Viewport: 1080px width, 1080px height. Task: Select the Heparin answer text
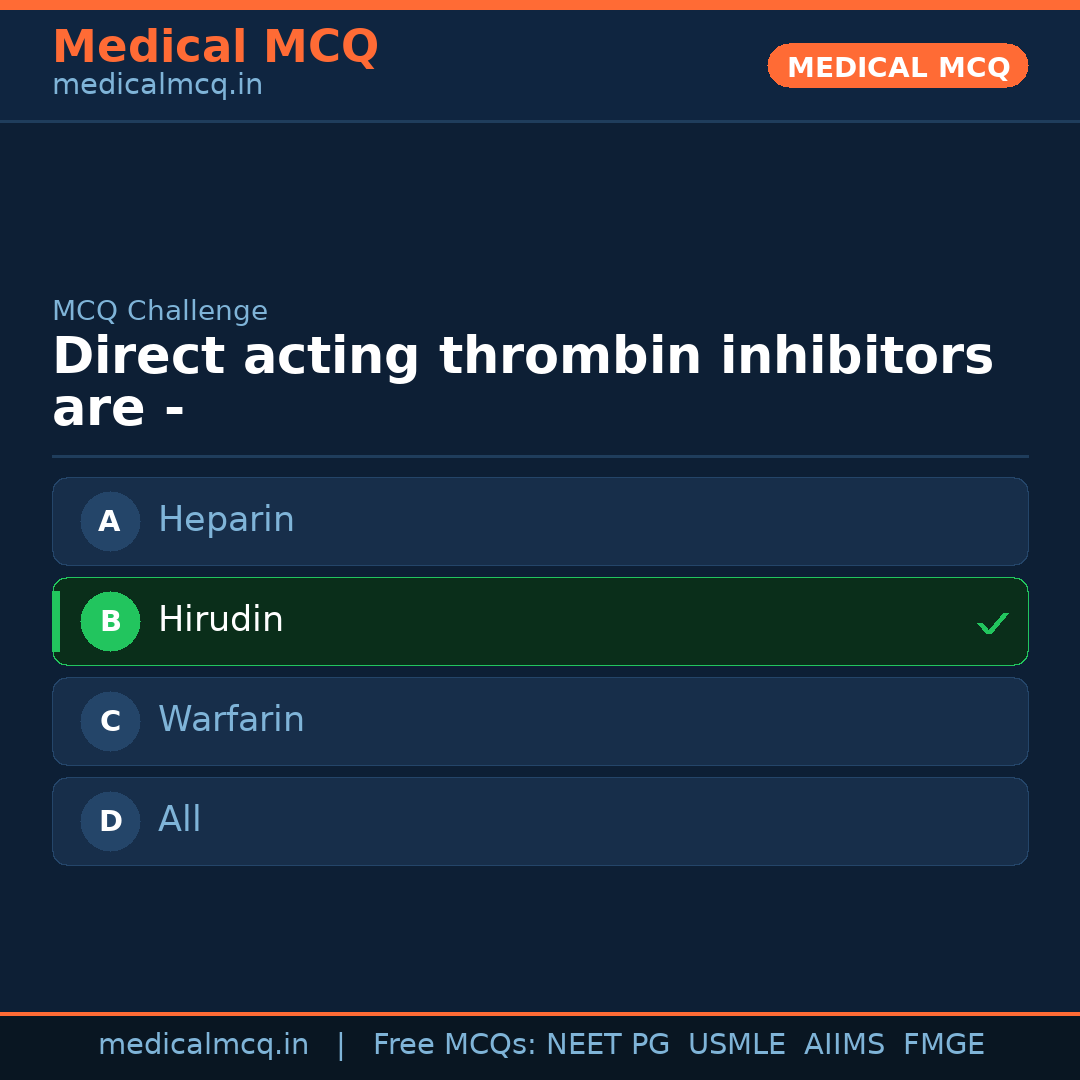[226, 520]
